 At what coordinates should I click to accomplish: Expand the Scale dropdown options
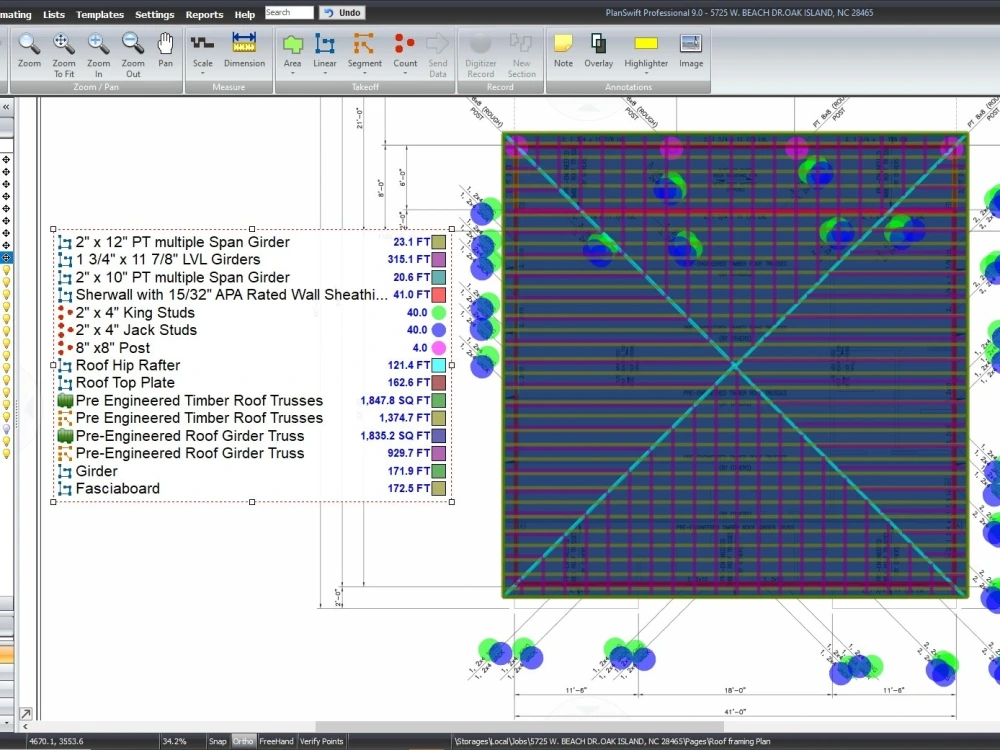click(x=202, y=73)
